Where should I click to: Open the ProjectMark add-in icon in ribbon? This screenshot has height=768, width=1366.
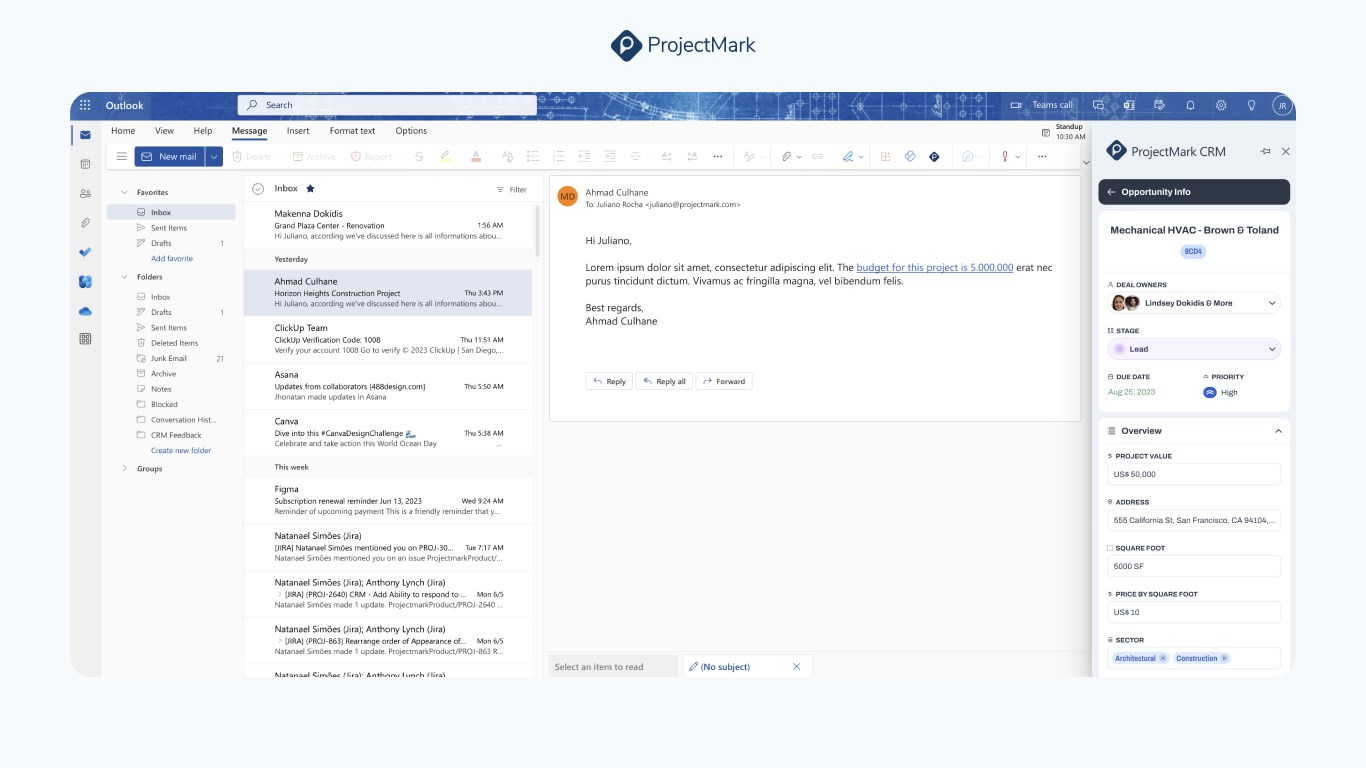coord(934,156)
